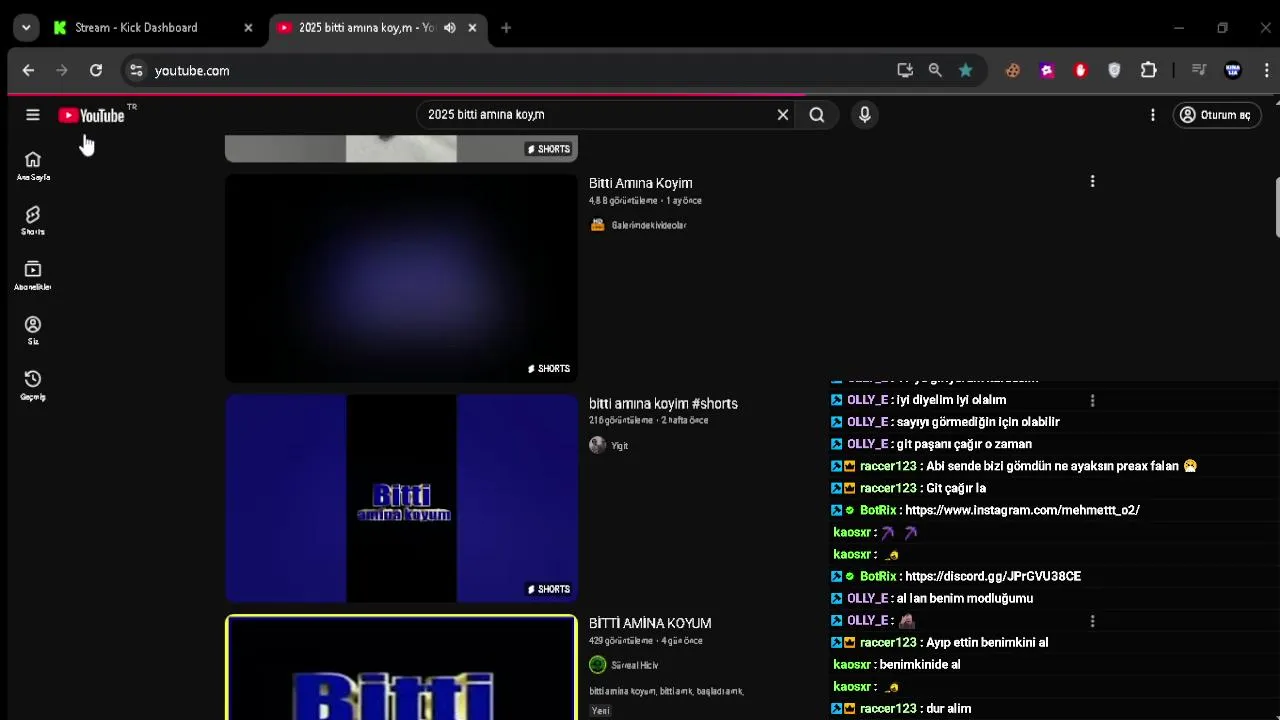Go to Ana Sayfa in sidebar
The height and width of the screenshot is (720, 1280).
coord(33,166)
